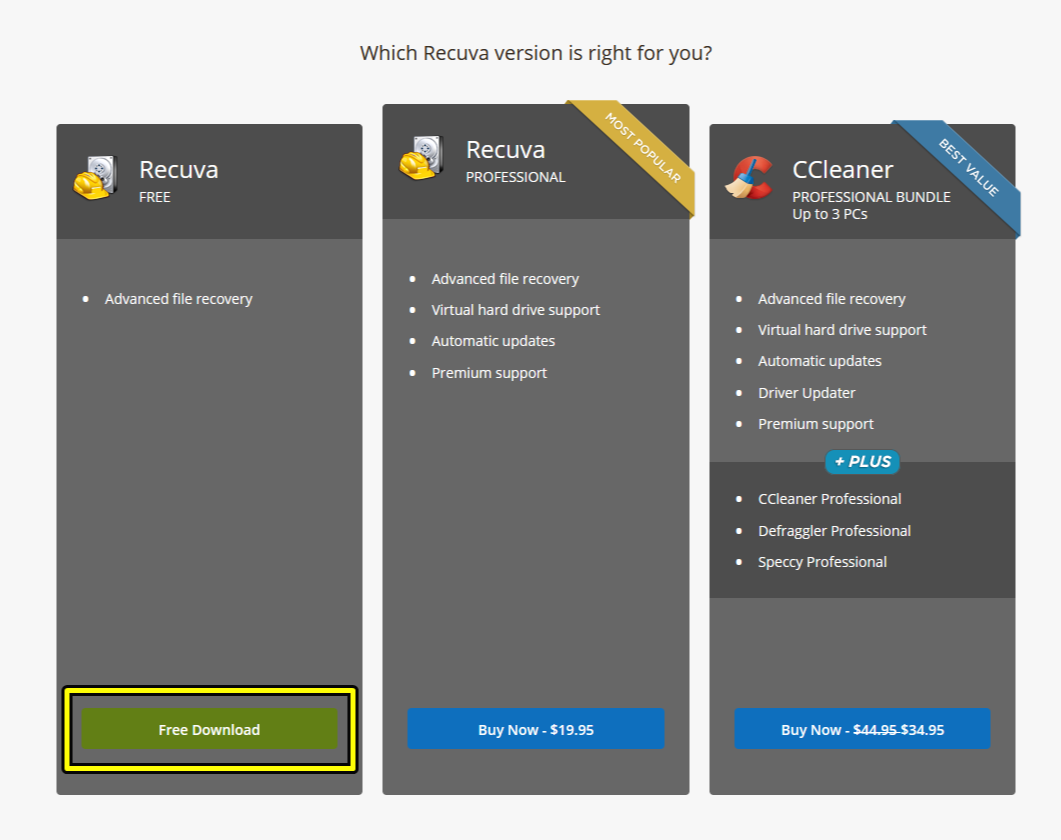1061x840 pixels.
Task: Click 'Automatic updates' in Recuva Professional card
Action: click(493, 341)
